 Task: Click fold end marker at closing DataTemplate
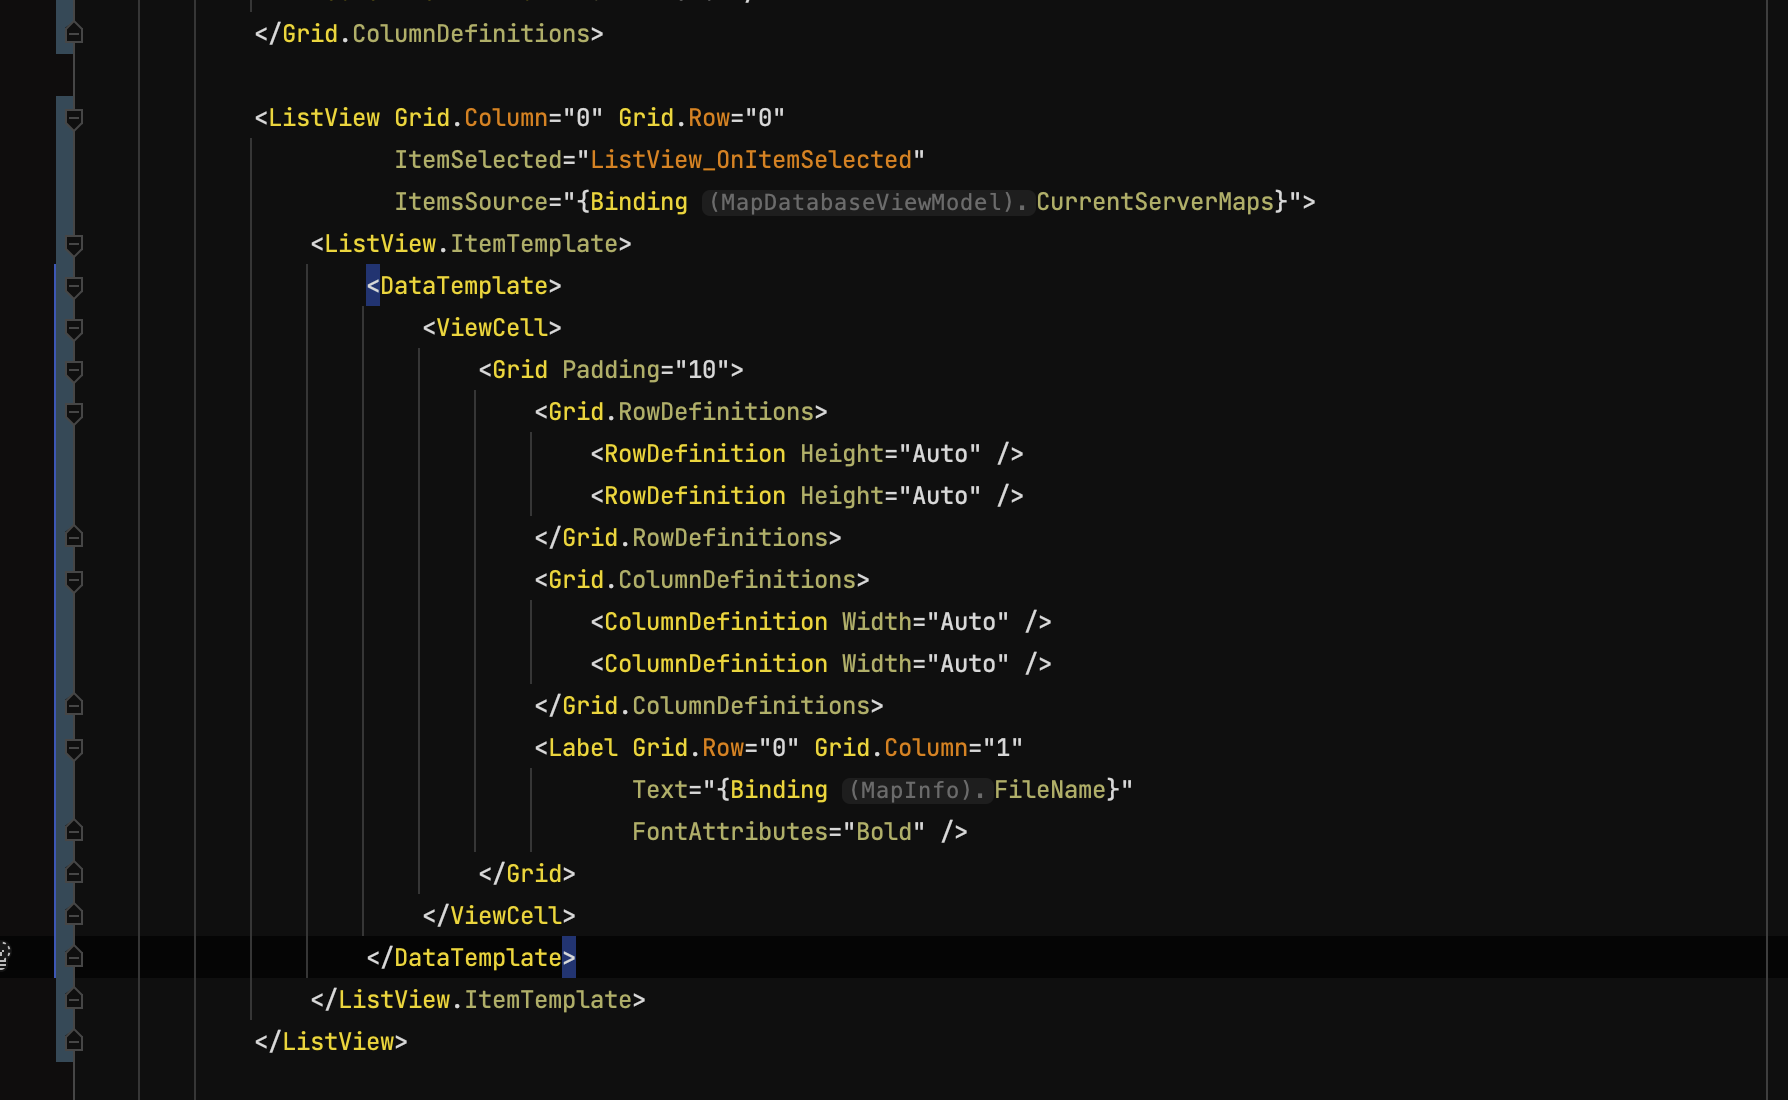point(74,957)
